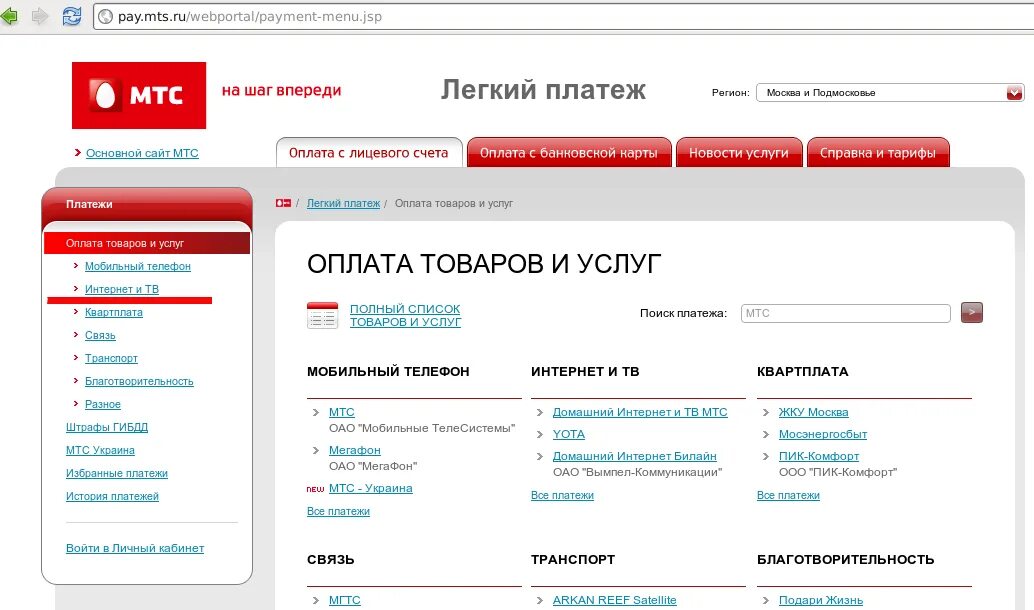The image size is (1034, 610).
Task: Click the breadcrumb home icon
Action: coord(284,203)
